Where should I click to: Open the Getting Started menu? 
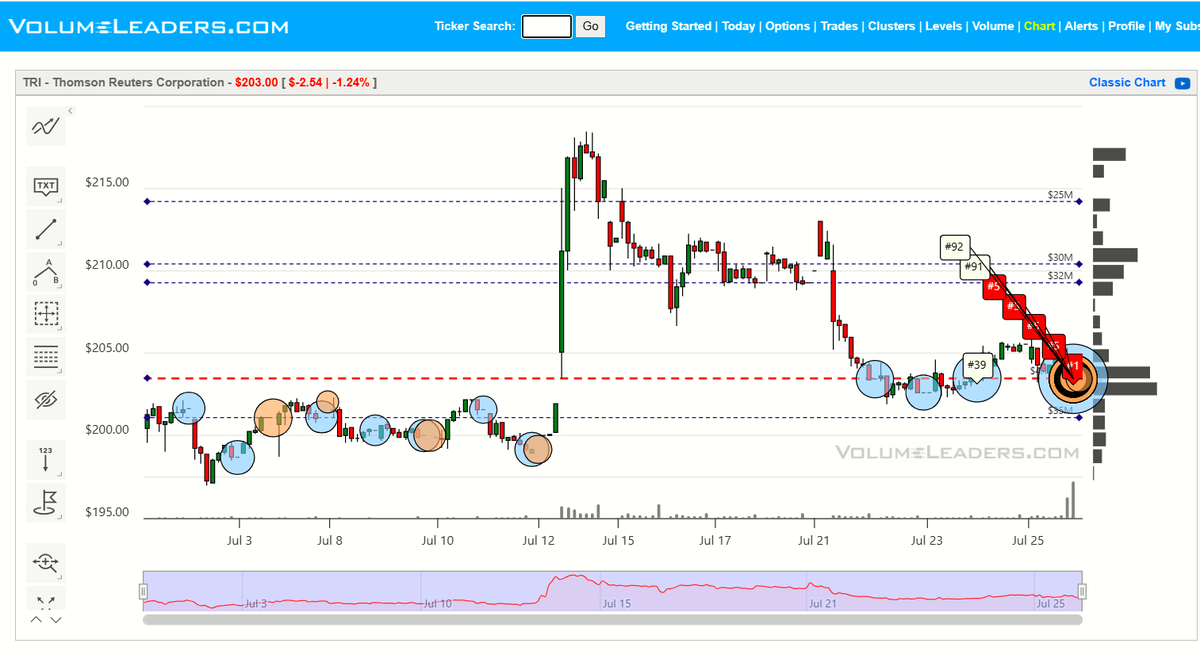click(x=669, y=26)
